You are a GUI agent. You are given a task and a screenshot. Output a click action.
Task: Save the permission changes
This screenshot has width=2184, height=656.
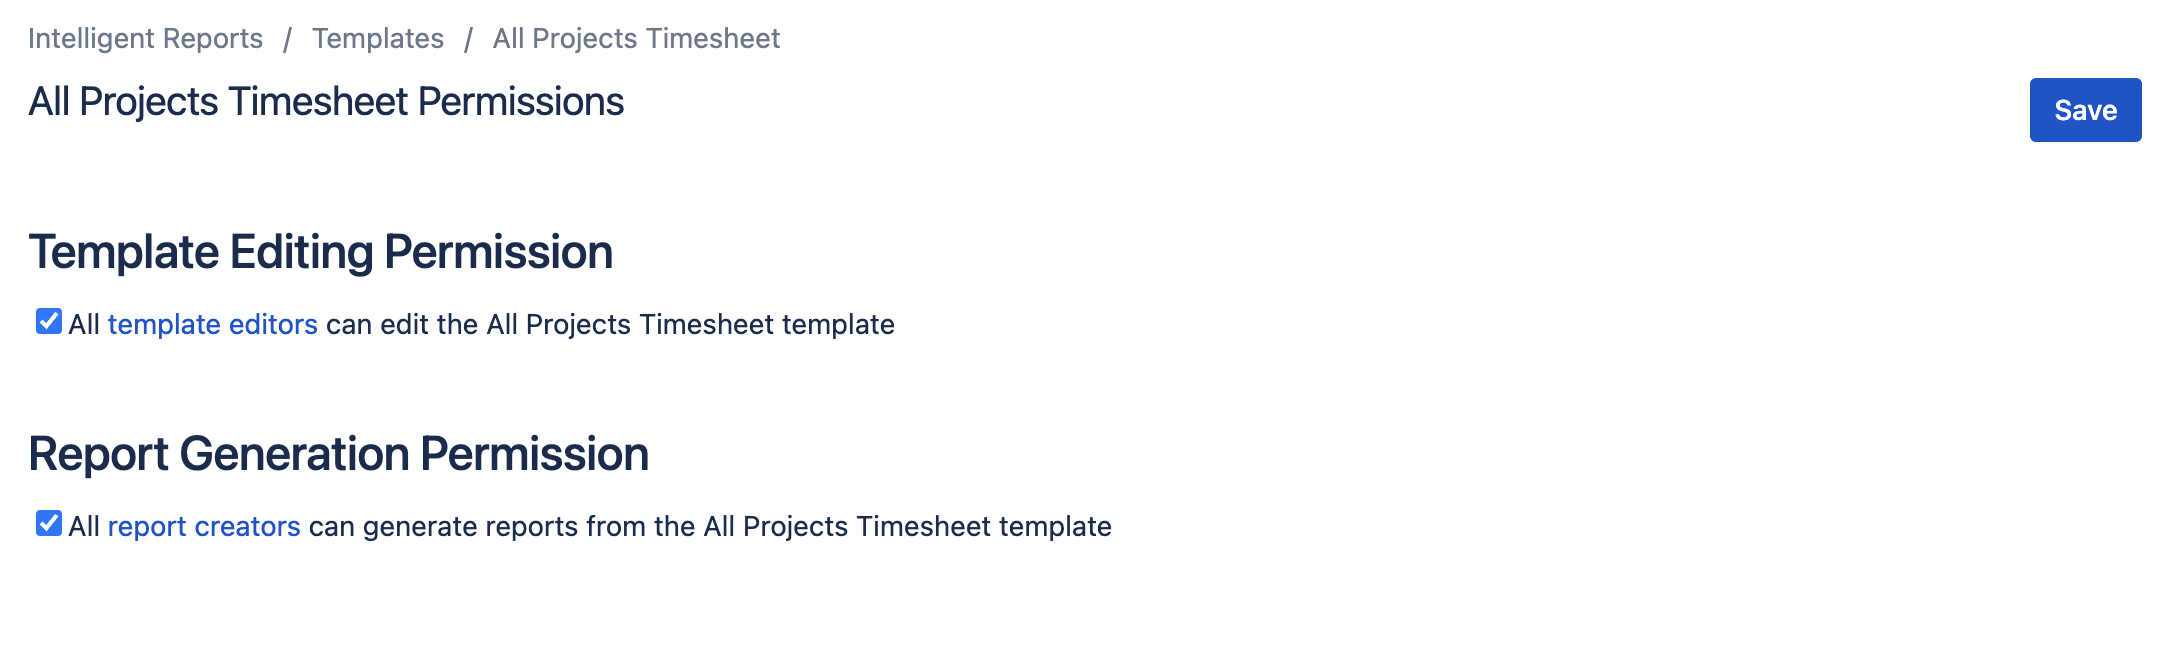[x=2084, y=111]
